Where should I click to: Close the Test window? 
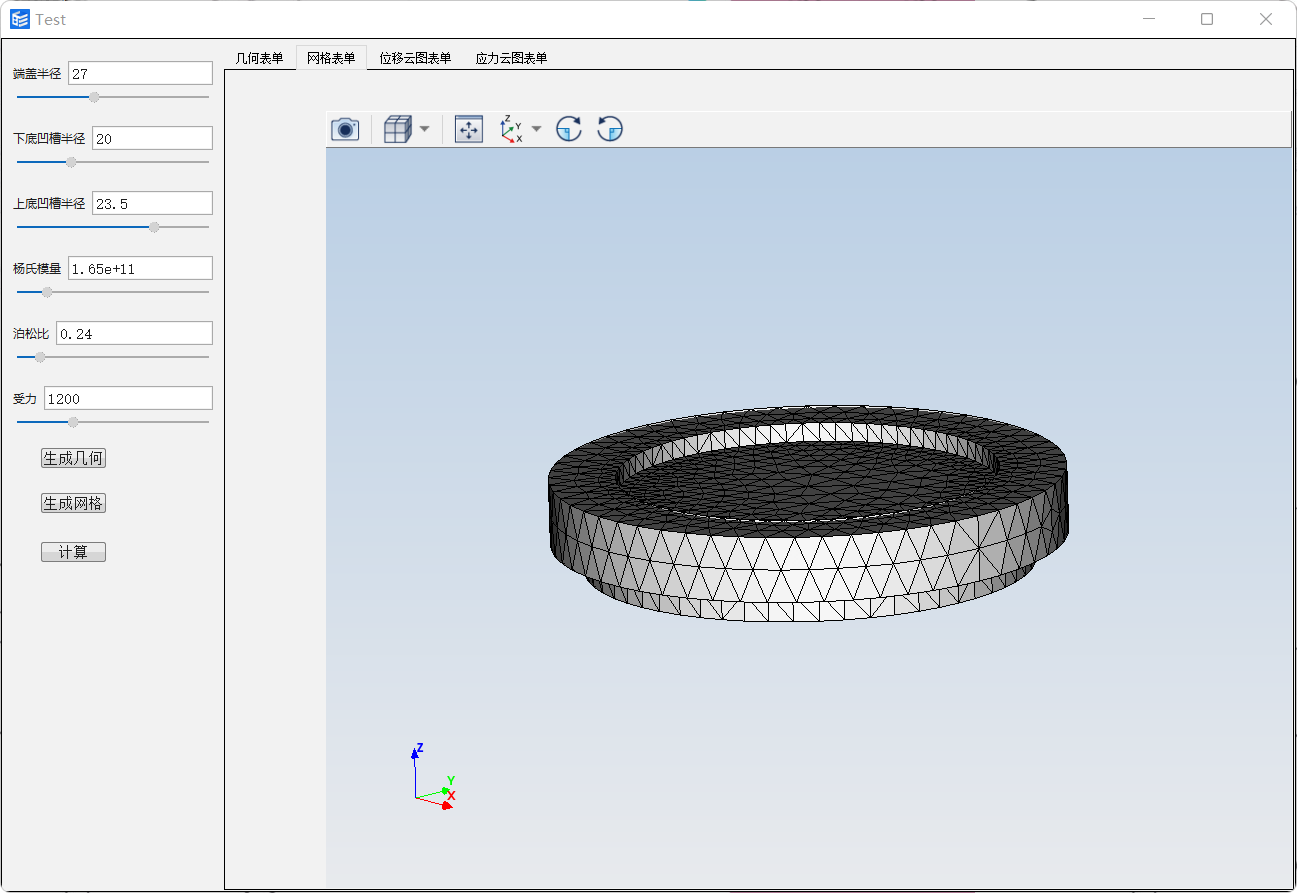coord(1266,19)
